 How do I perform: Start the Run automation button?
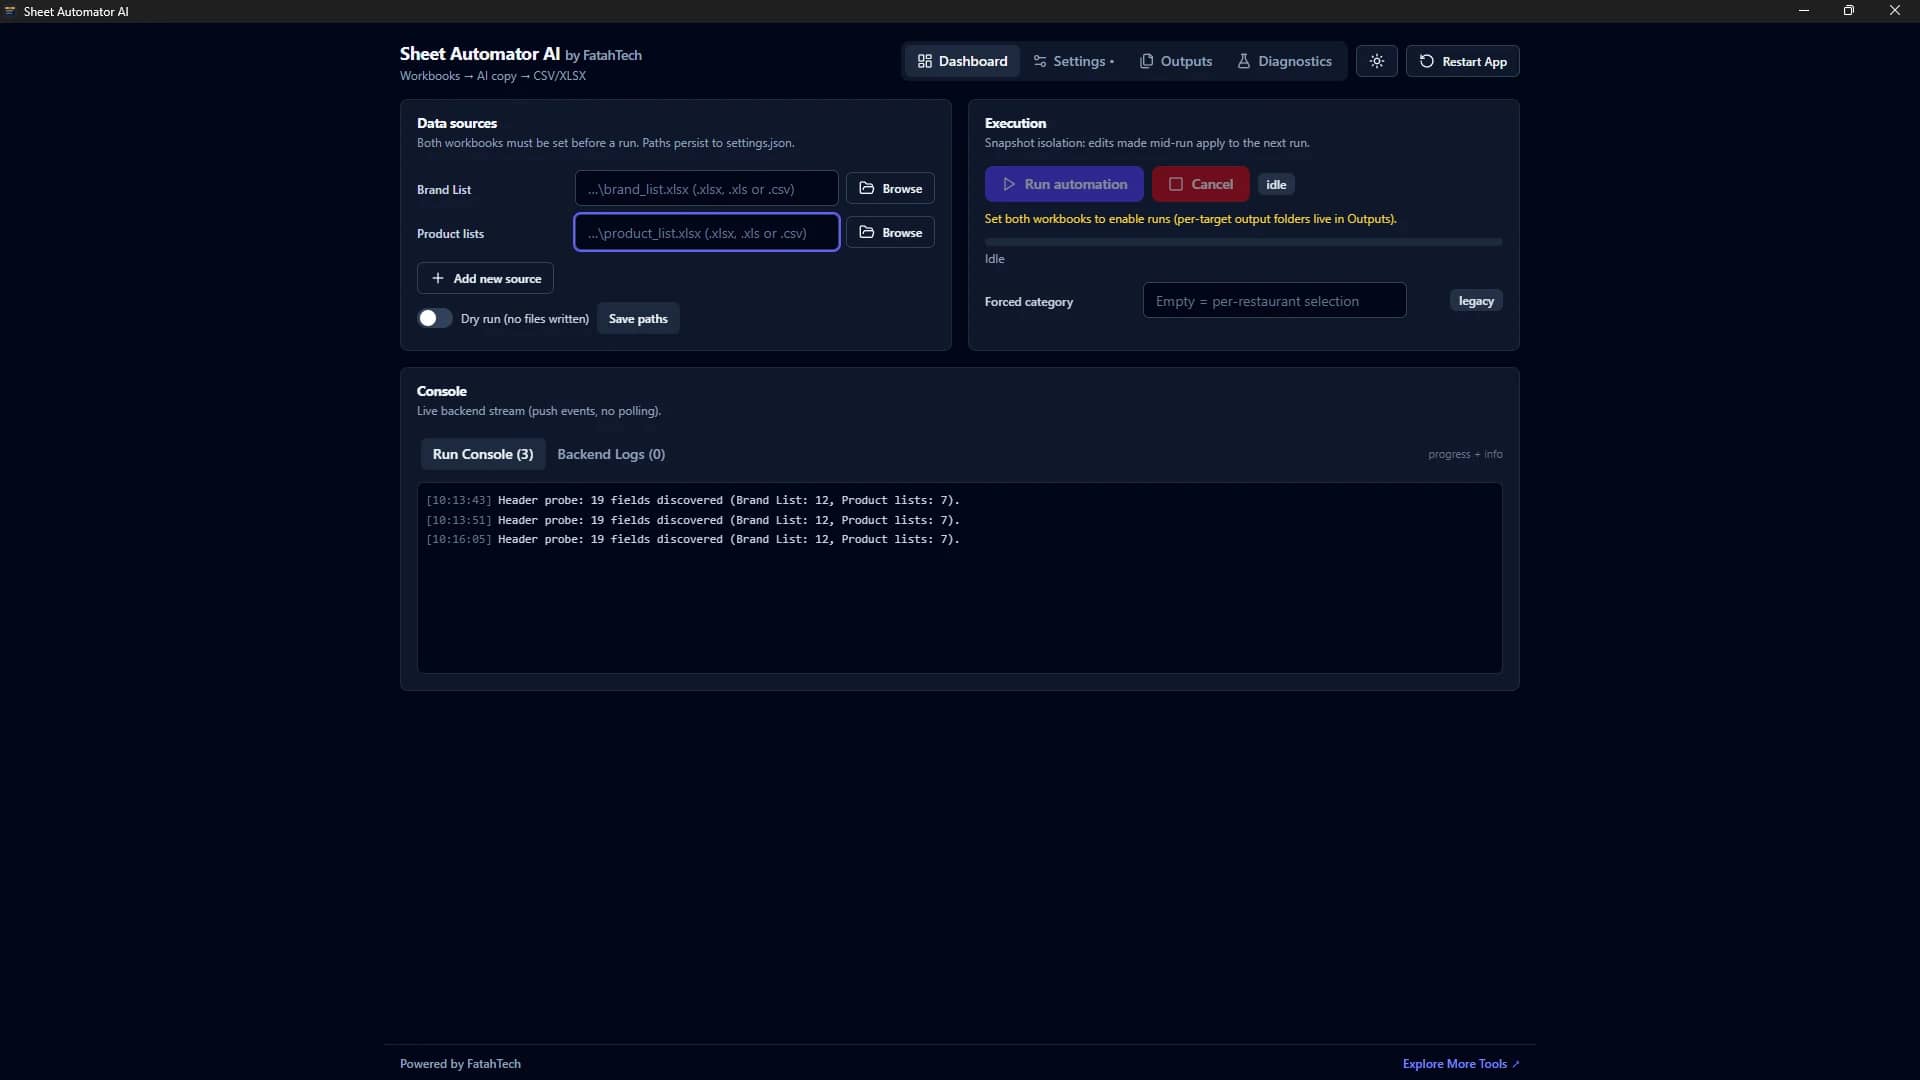point(1064,184)
